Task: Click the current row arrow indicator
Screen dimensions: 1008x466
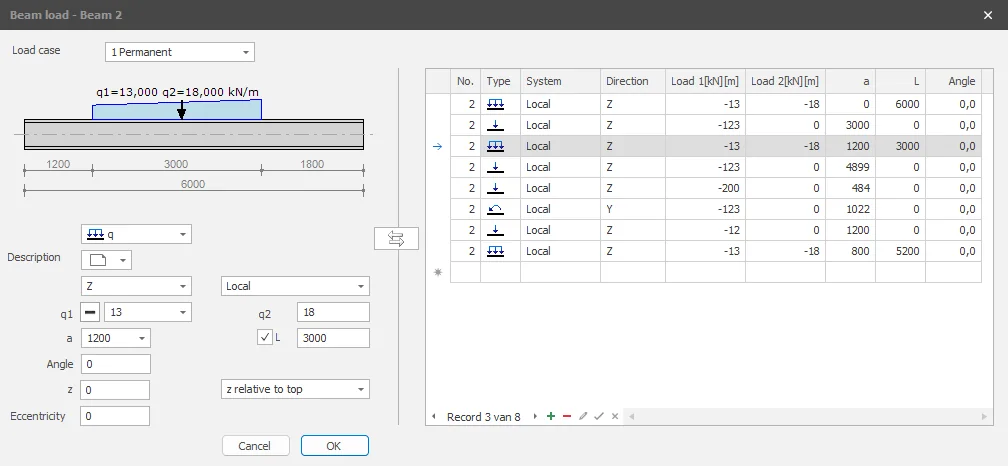Action: (438, 147)
